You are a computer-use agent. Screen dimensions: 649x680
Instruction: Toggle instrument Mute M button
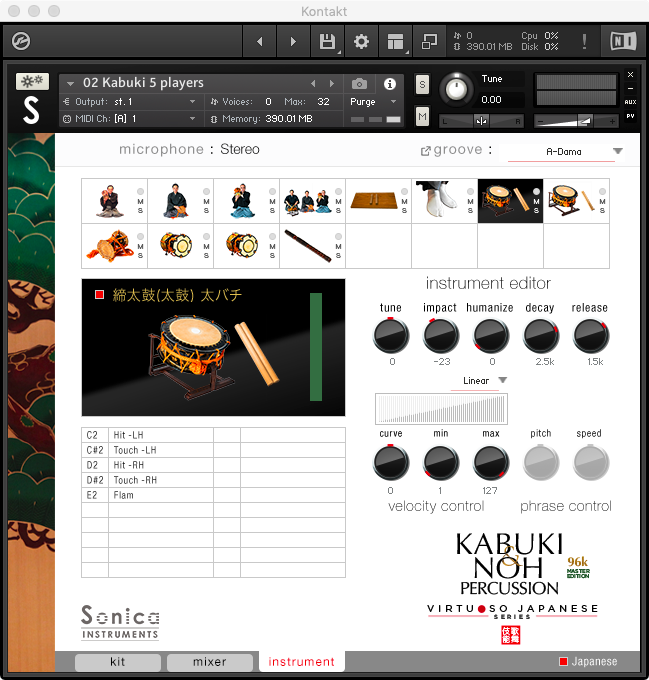[422, 116]
